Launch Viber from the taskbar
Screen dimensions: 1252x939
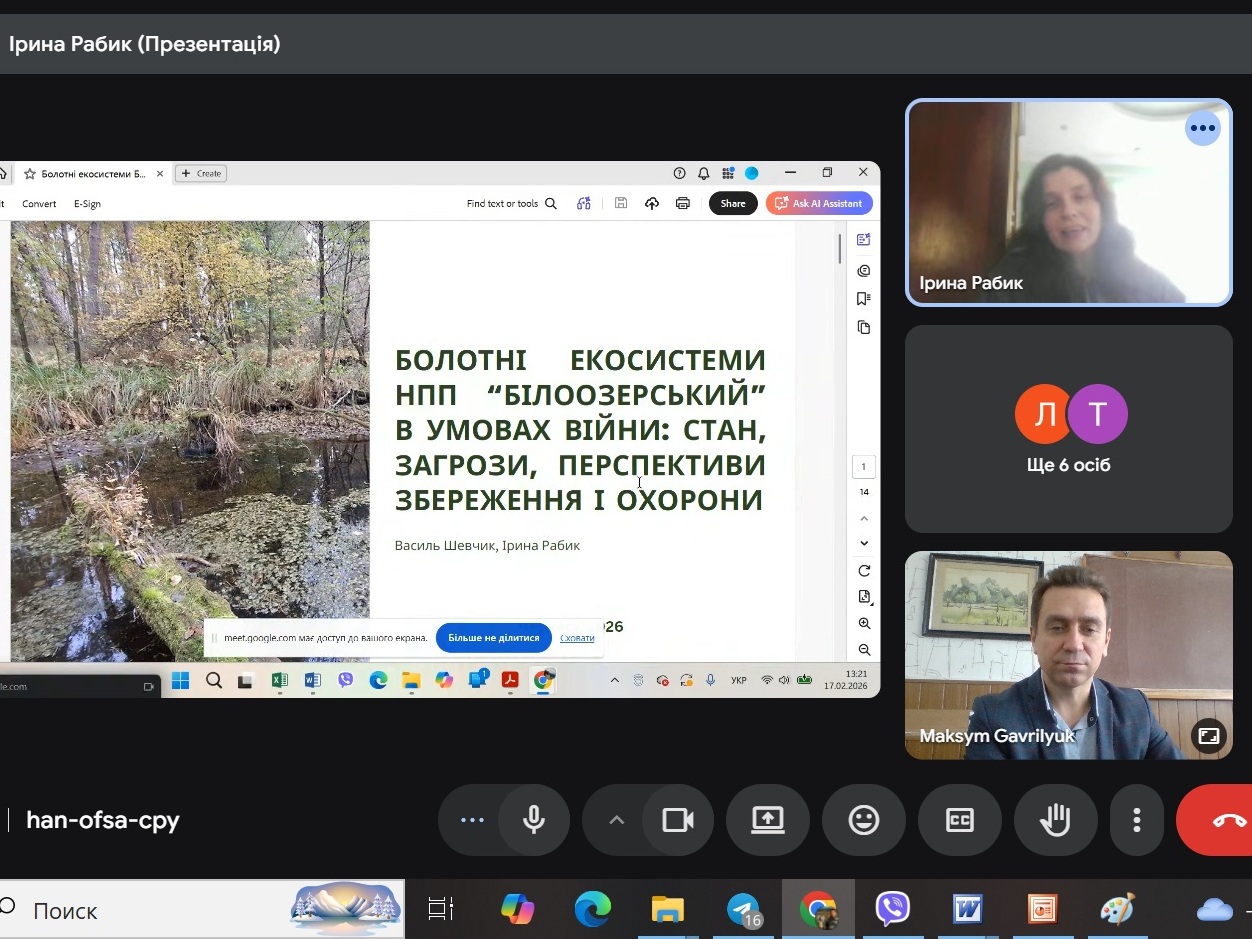[892, 909]
